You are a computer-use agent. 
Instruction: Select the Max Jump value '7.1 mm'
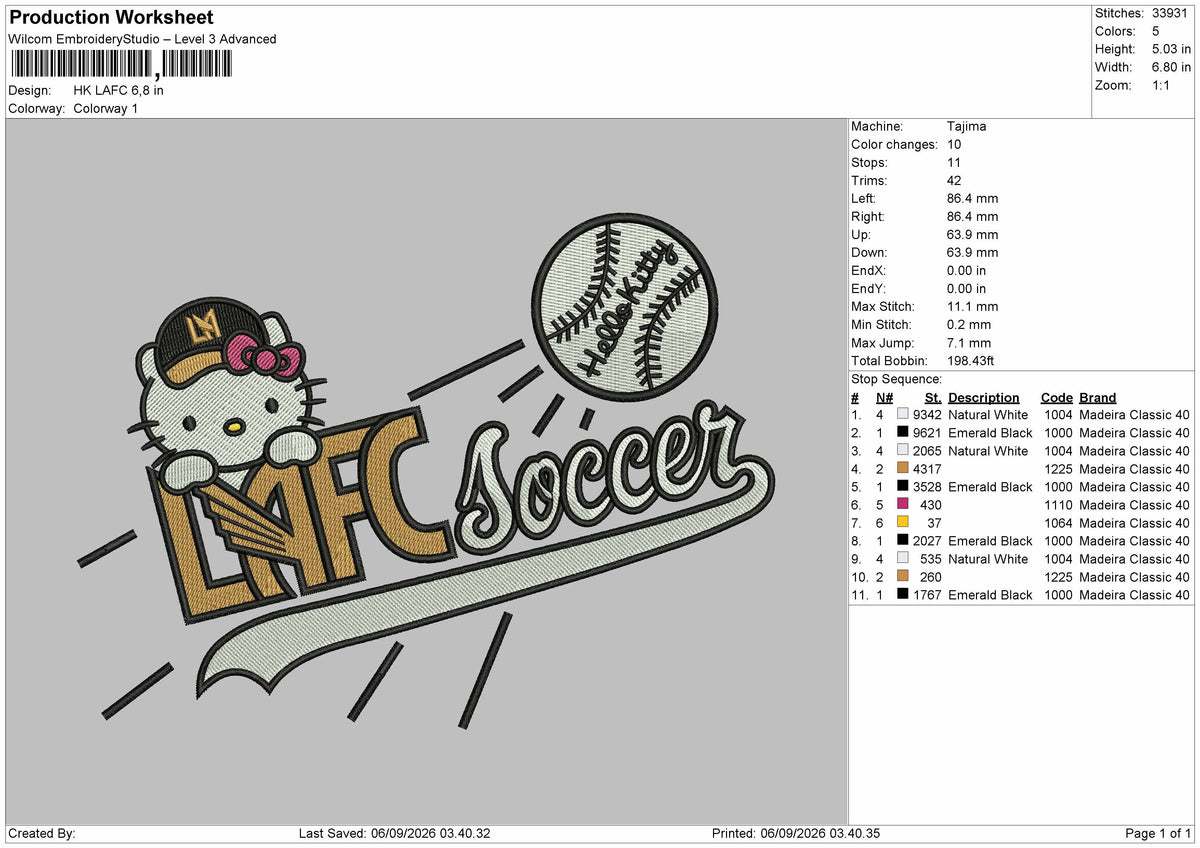pos(969,343)
